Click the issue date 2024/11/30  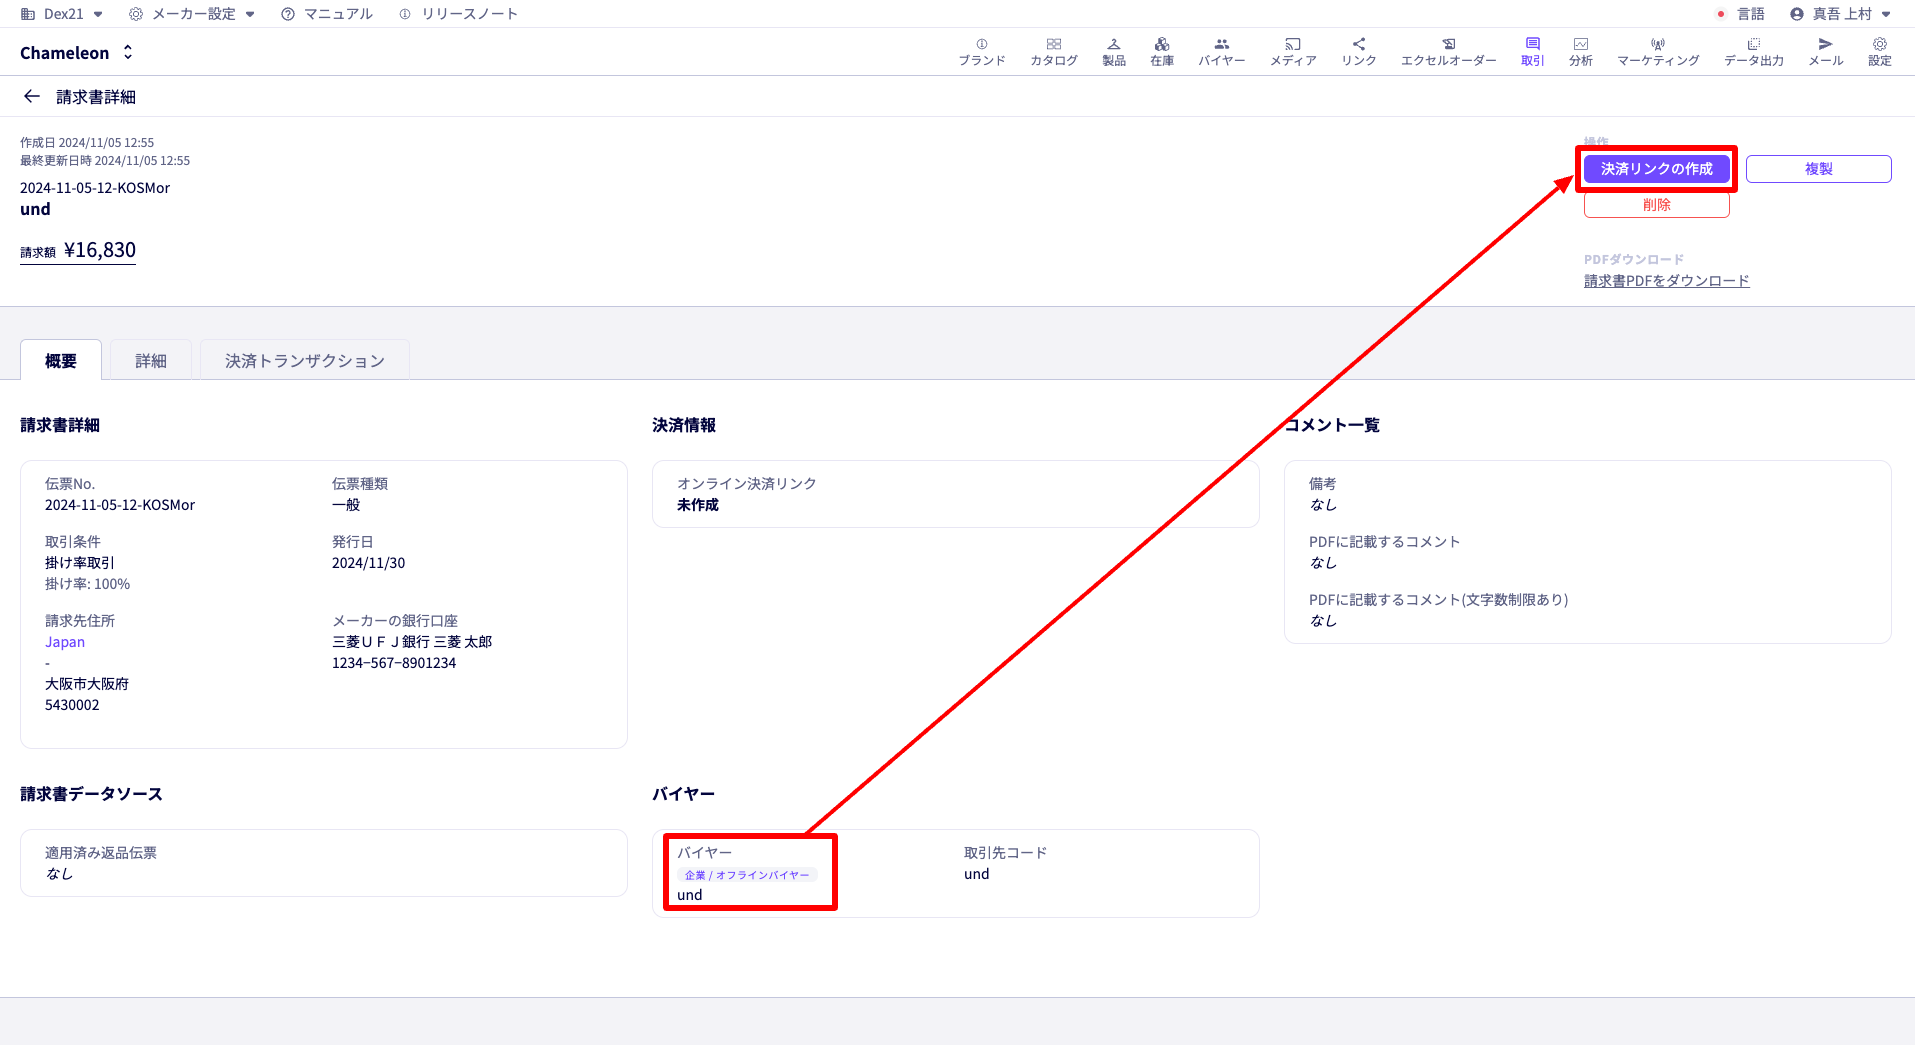(x=369, y=563)
